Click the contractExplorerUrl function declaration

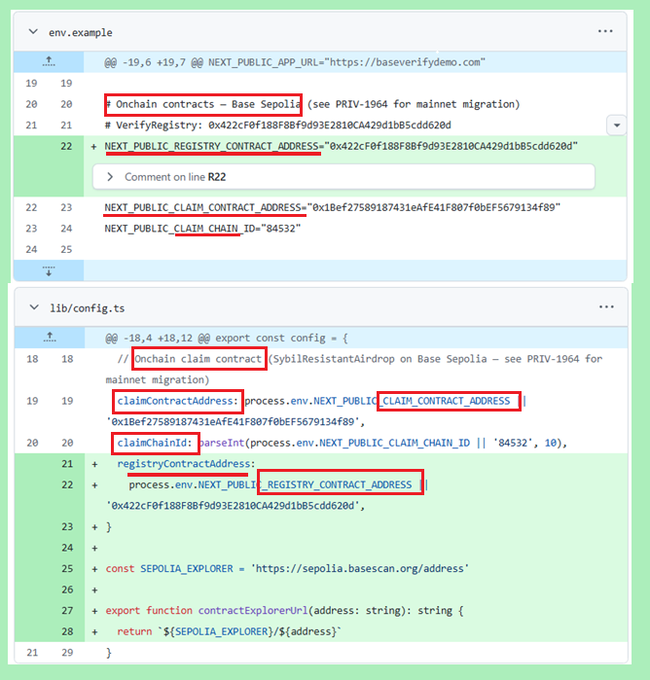(284, 611)
